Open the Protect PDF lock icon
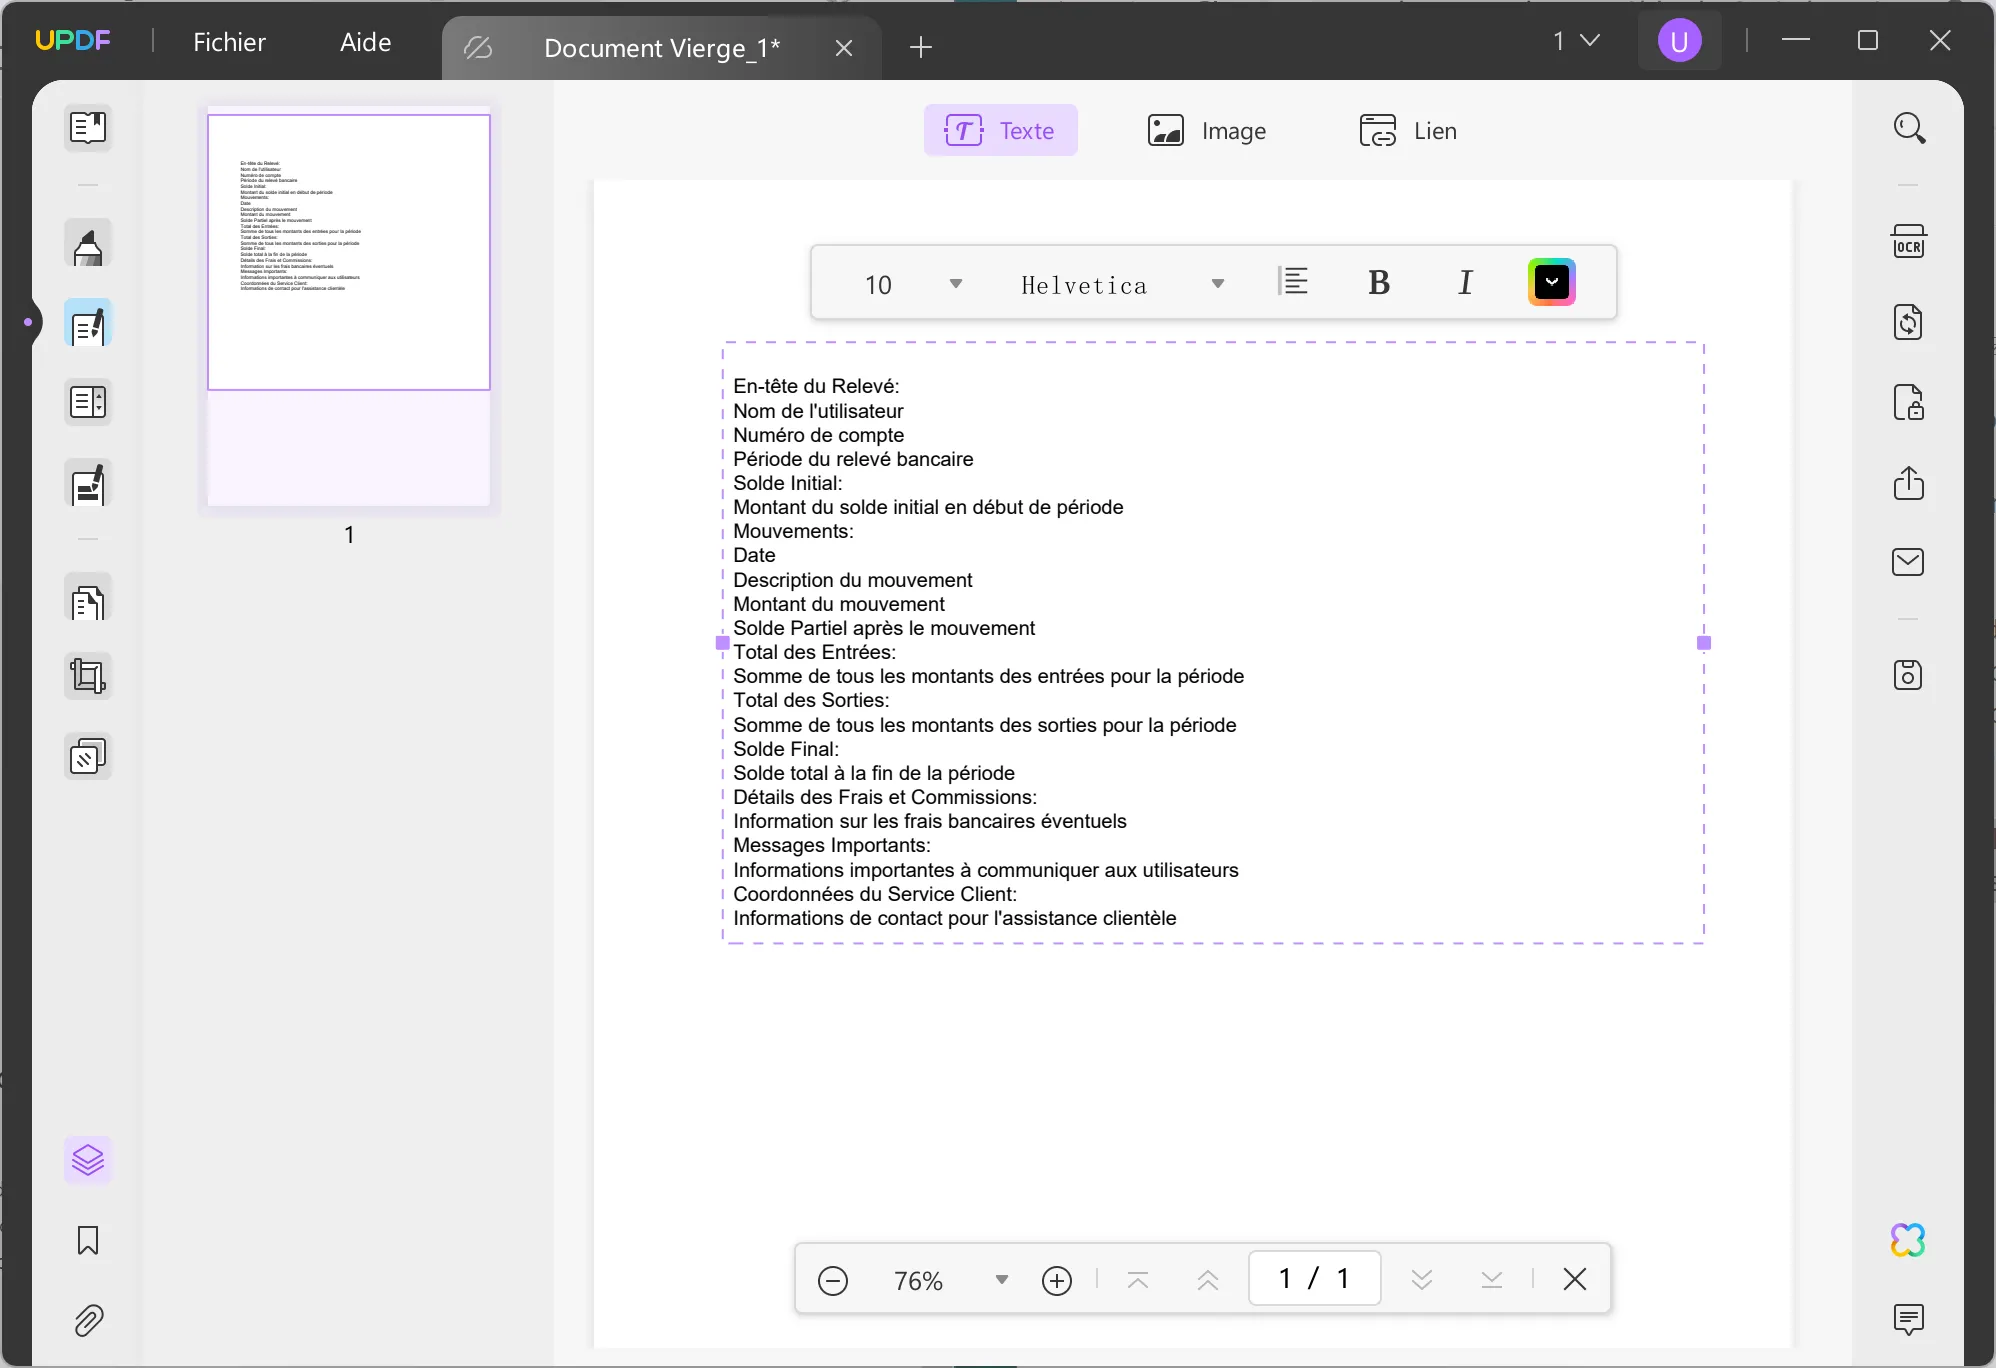The height and width of the screenshot is (1368, 1996). click(1909, 402)
